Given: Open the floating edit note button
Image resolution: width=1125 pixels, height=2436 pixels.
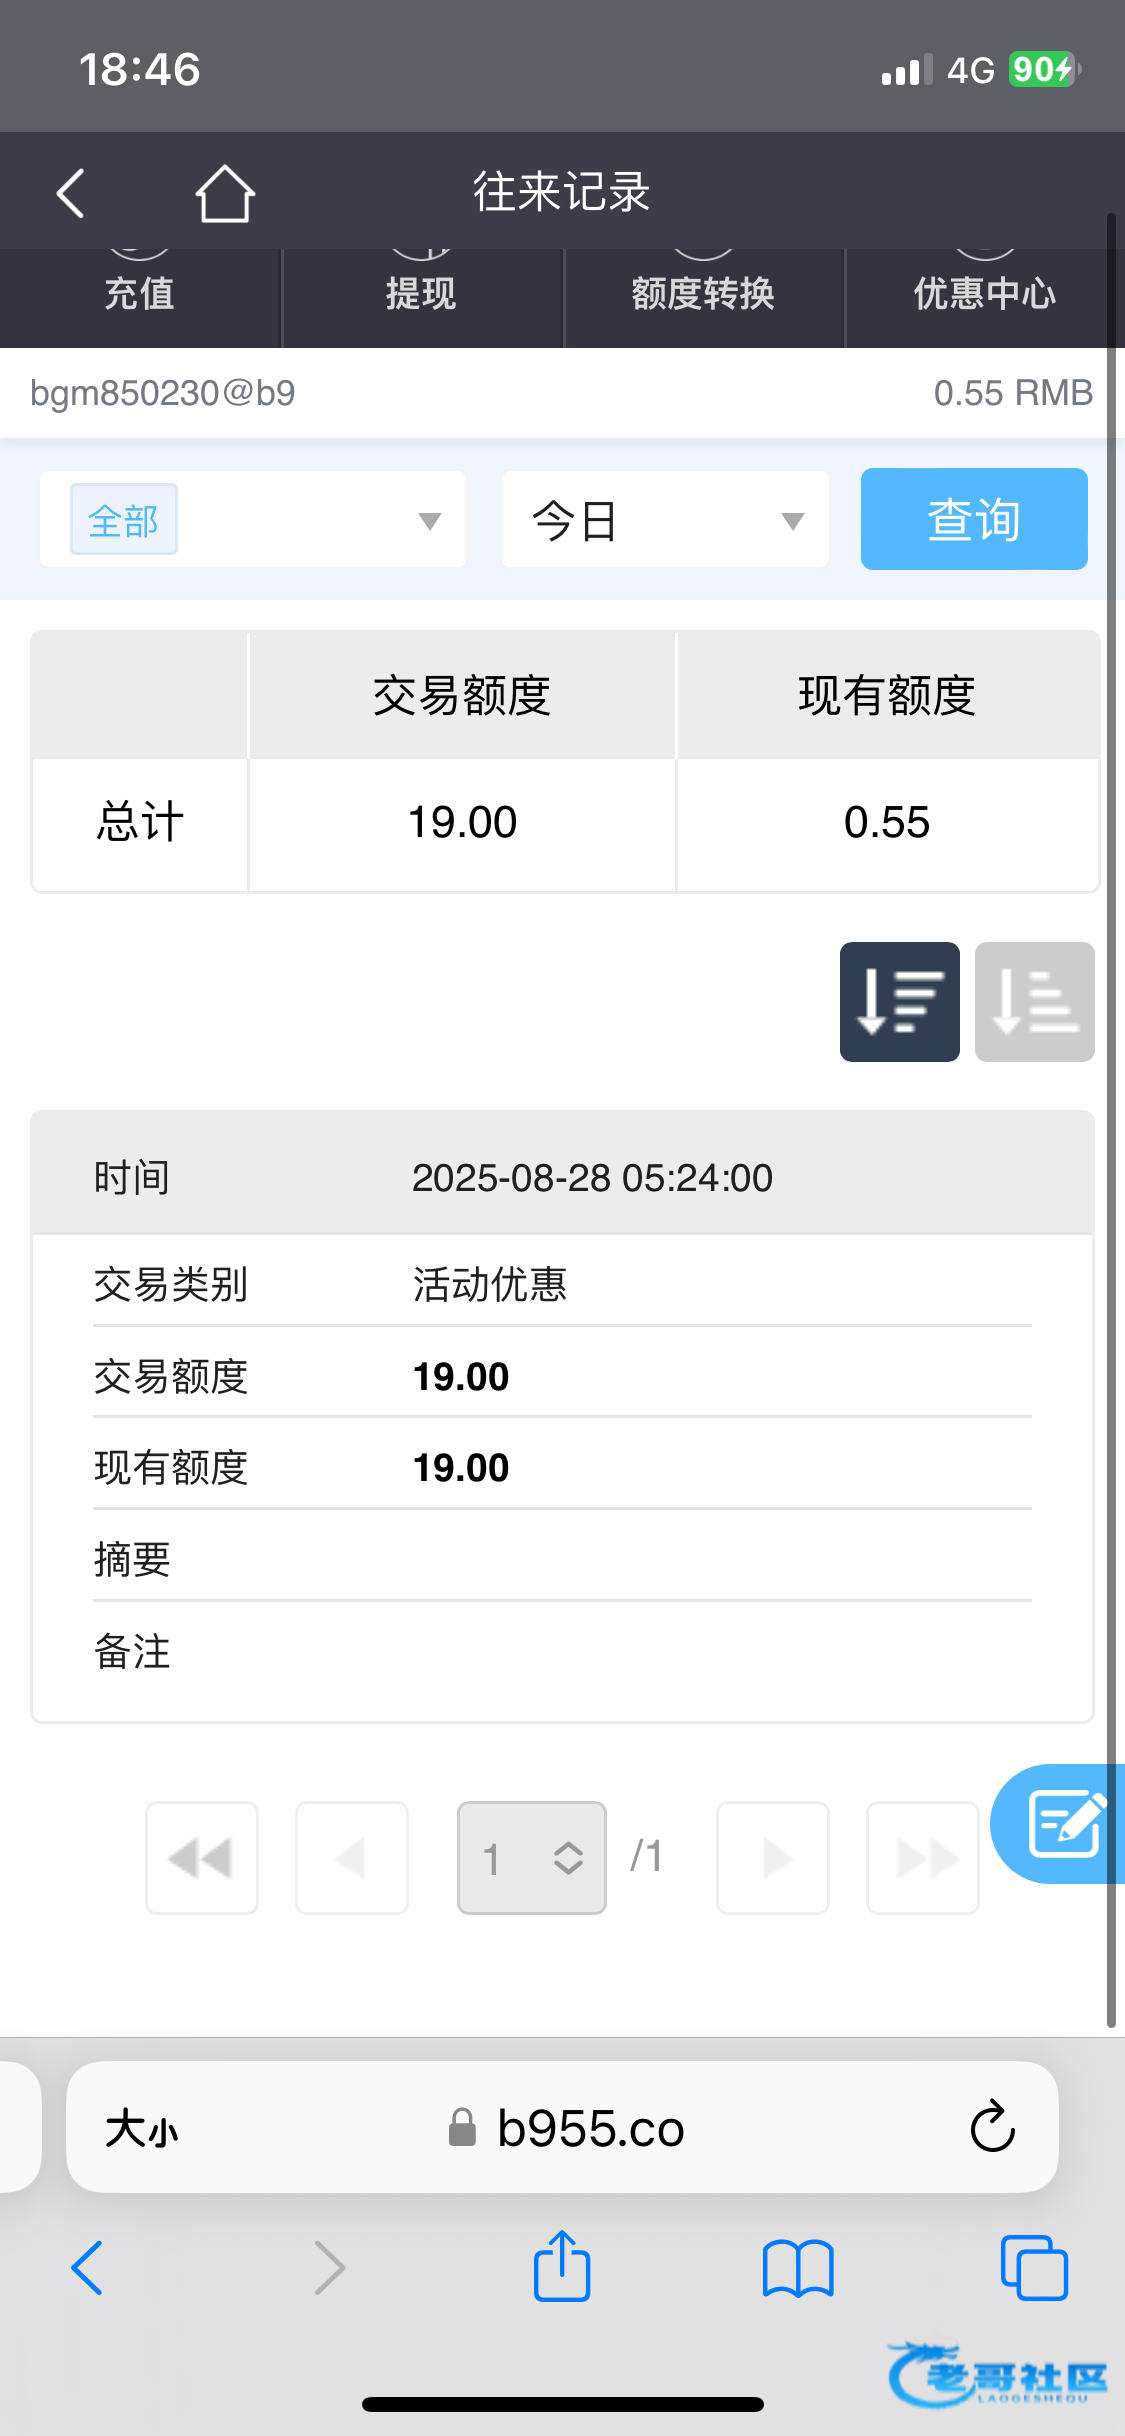Looking at the screenshot, I should click(1064, 1823).
